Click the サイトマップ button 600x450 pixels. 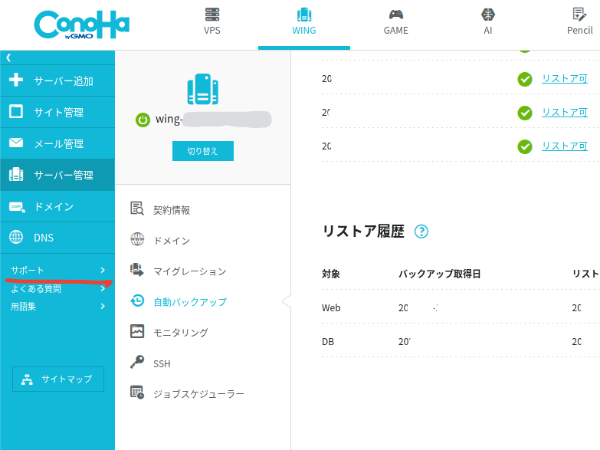tap(57, 380)
